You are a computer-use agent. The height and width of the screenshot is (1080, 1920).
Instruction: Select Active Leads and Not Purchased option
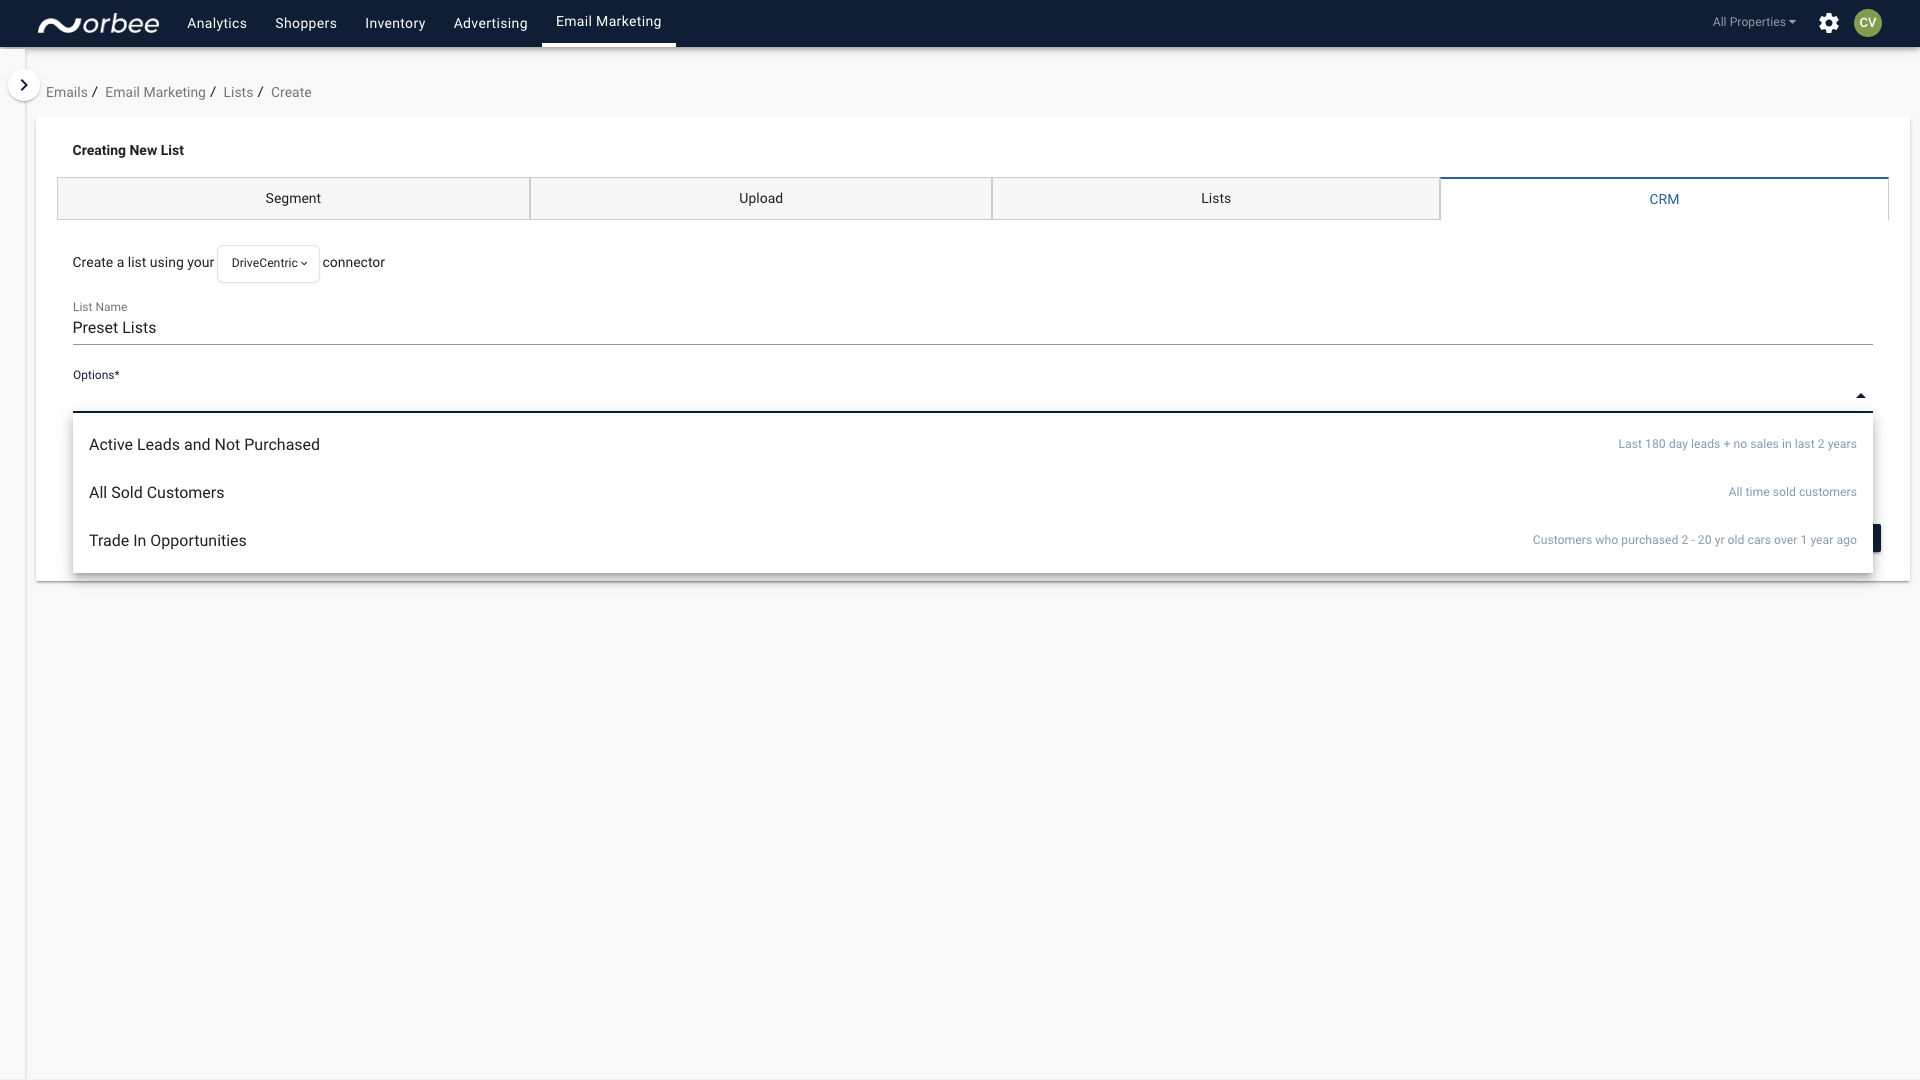[204, 445]
